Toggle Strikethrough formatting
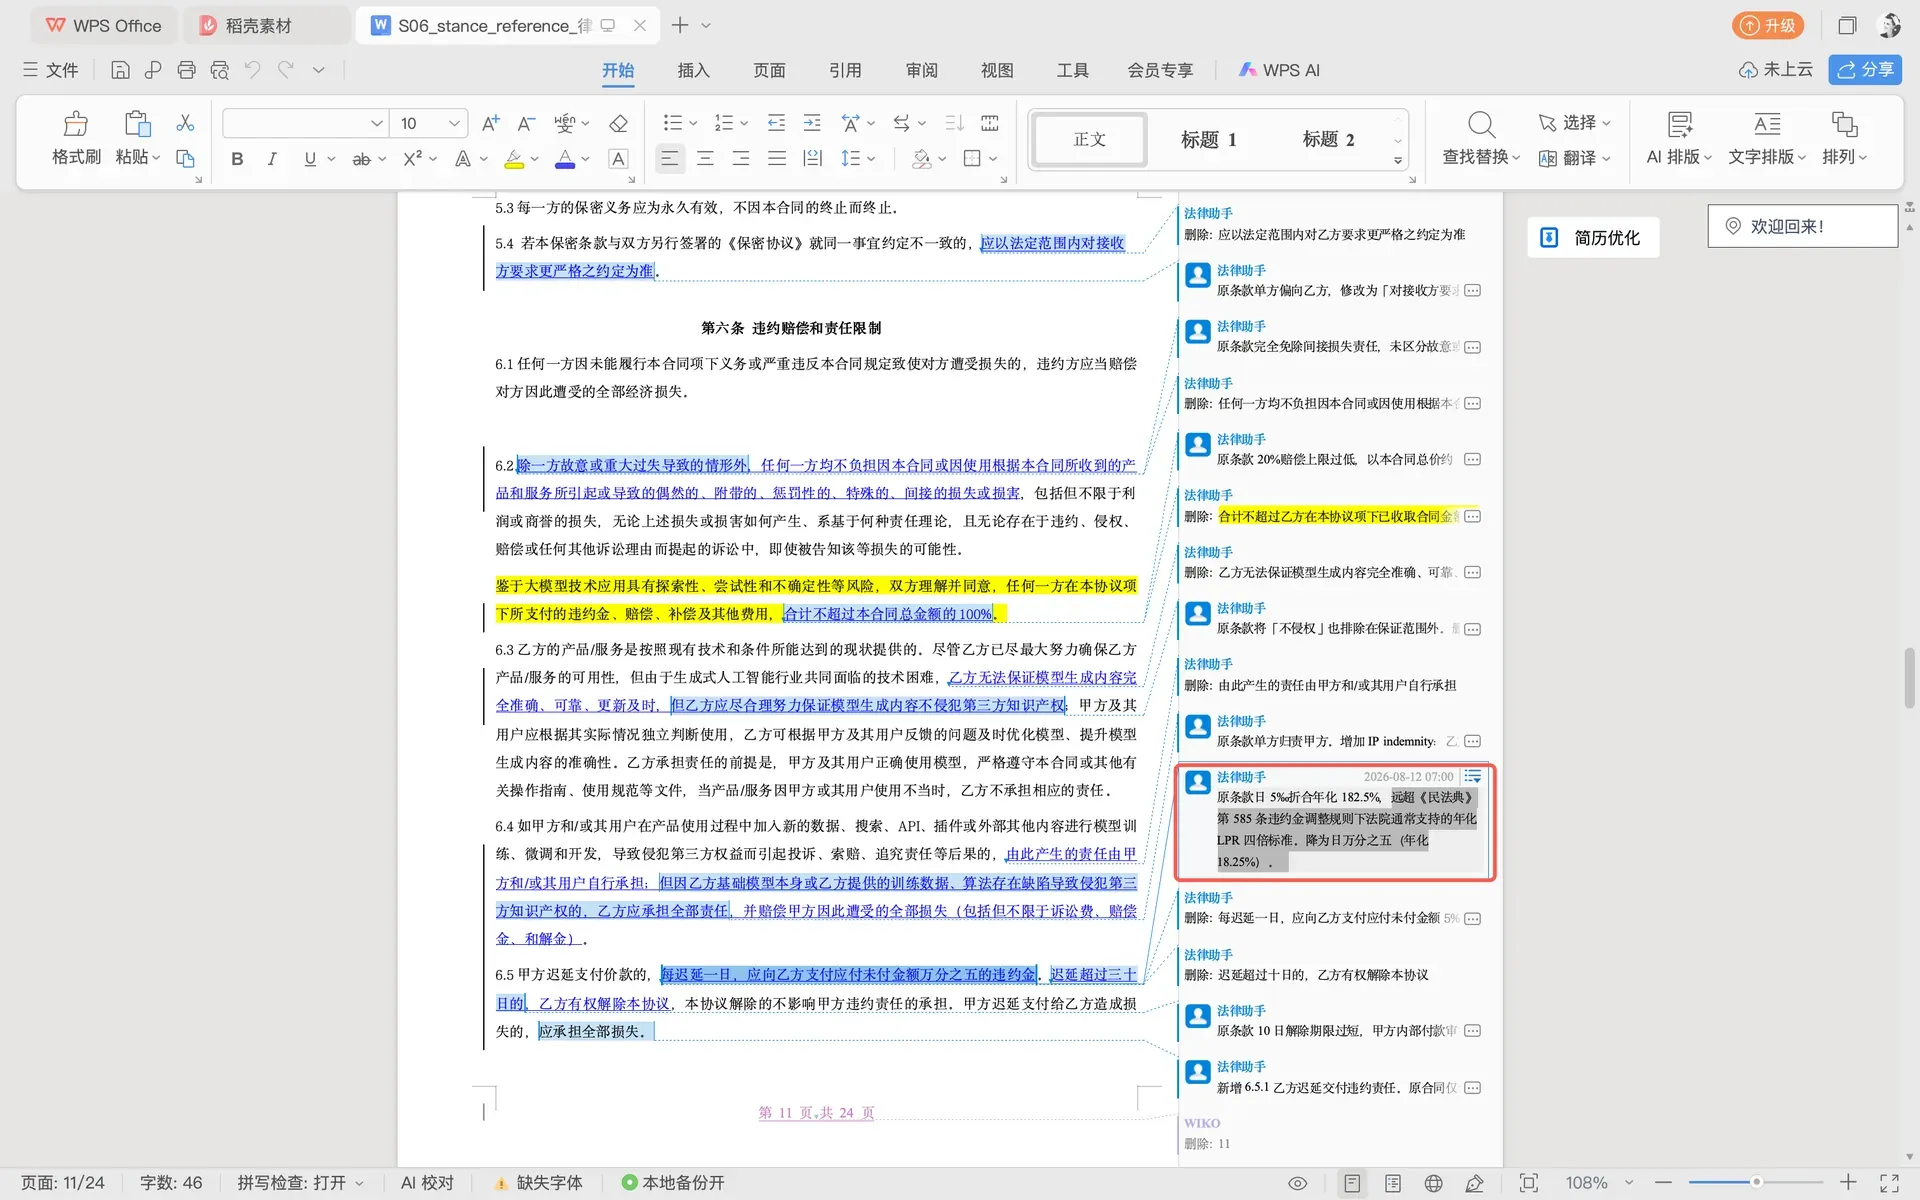1920x1200 pixels. tap(361, 158)
